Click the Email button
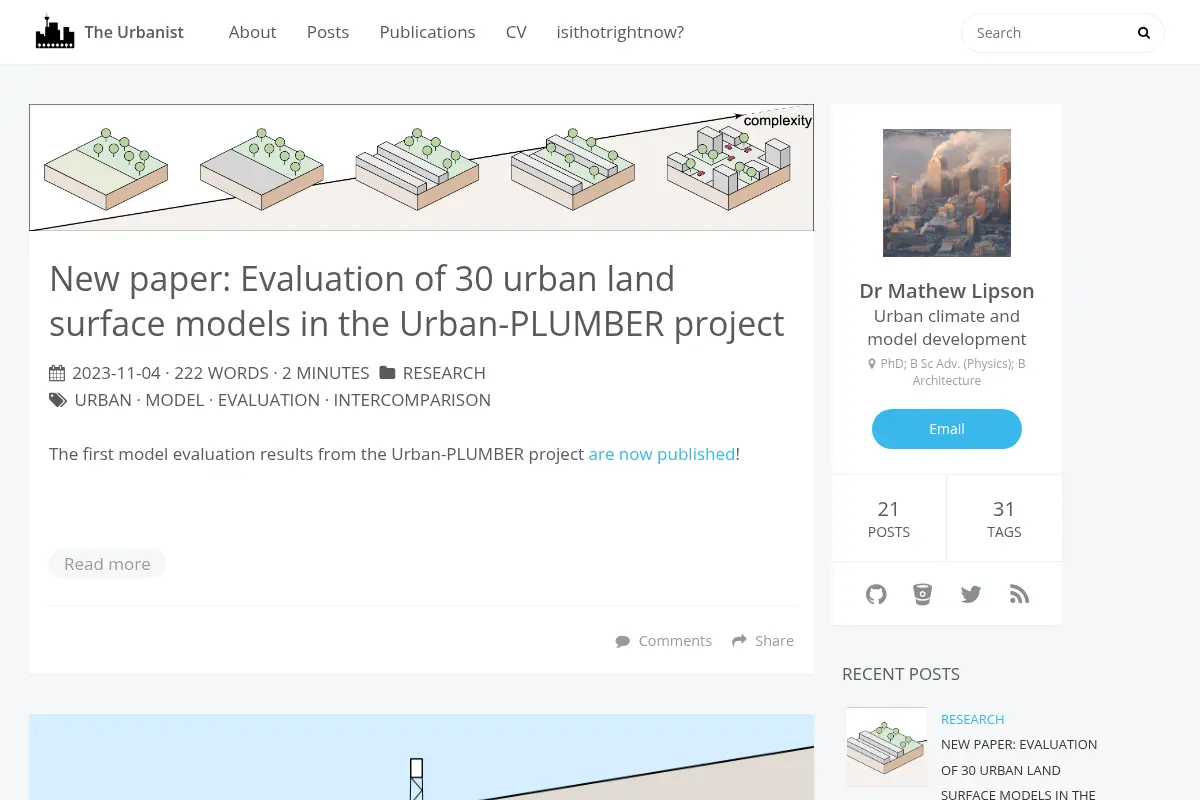The height and width of the screenshot is (800, 1200). [x=947, y=429]
